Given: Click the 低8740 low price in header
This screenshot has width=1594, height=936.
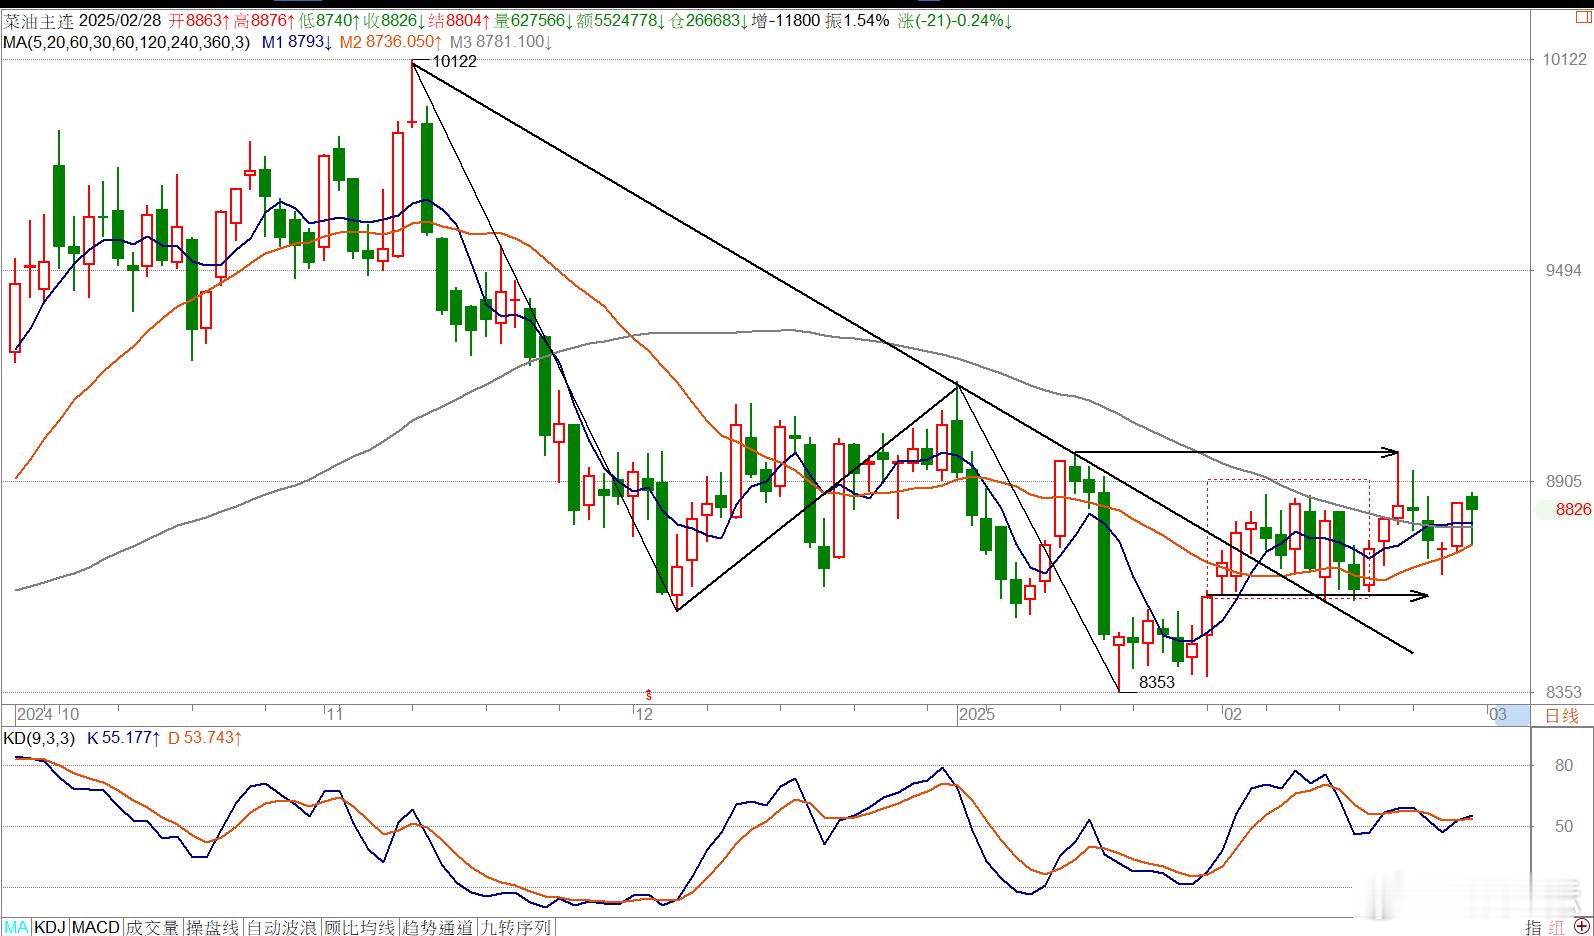Looking at the screenshot, I should [330, 21].
